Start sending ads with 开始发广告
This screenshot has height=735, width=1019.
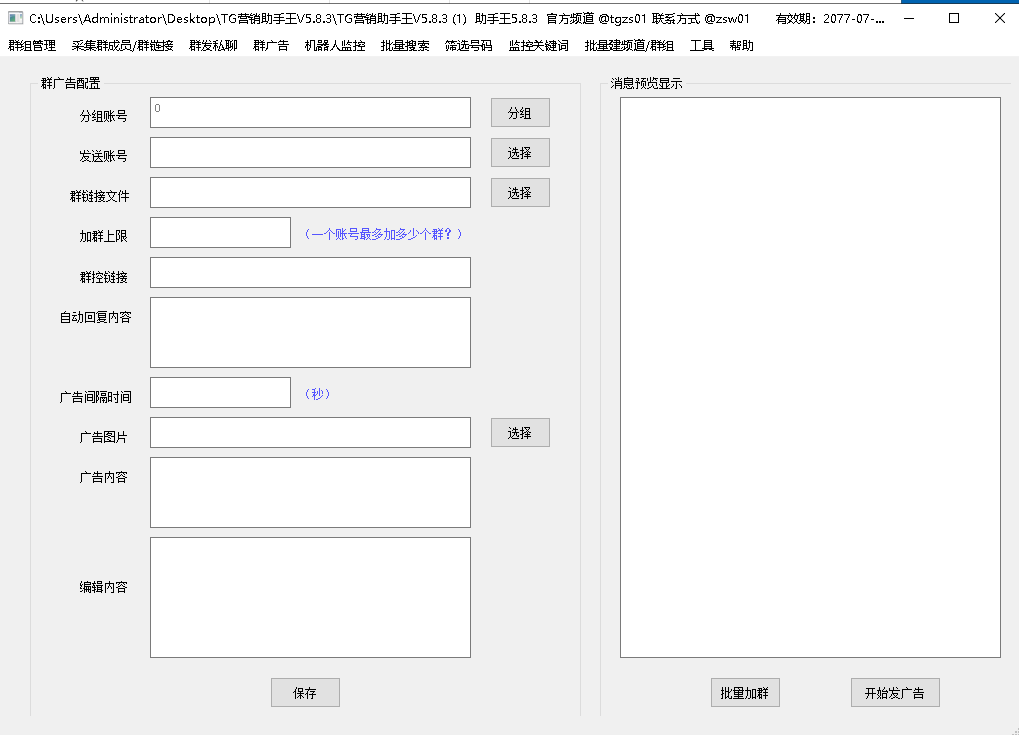coord(894,693)
